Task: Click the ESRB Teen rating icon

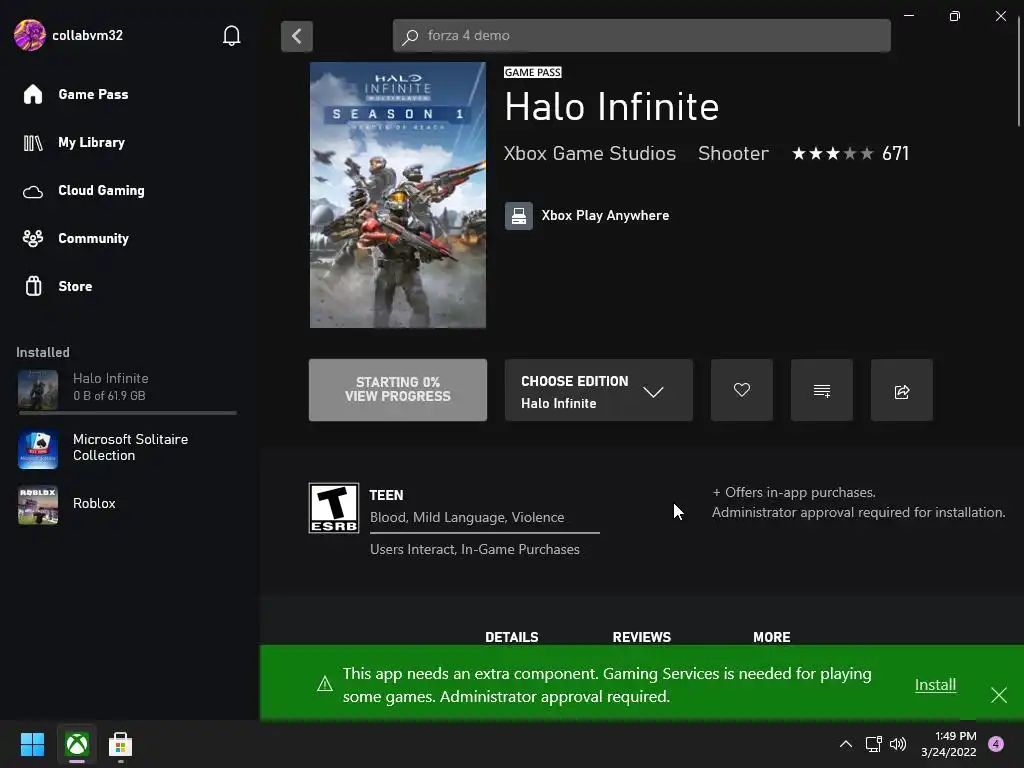Action: 334,507
